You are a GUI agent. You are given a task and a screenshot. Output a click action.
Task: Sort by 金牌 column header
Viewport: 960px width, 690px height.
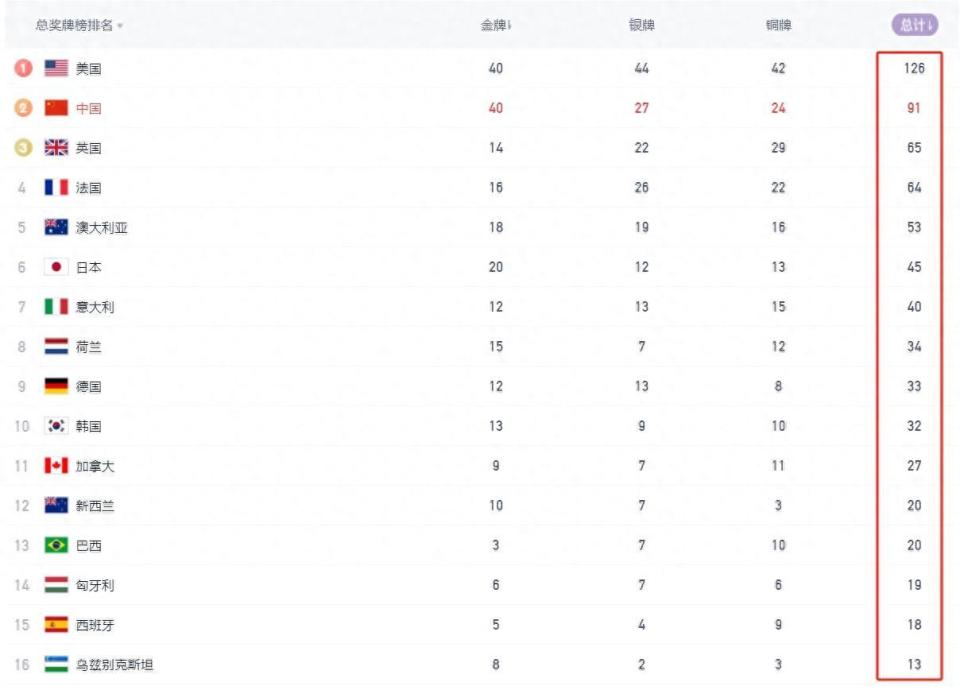(x=496, y=25)
